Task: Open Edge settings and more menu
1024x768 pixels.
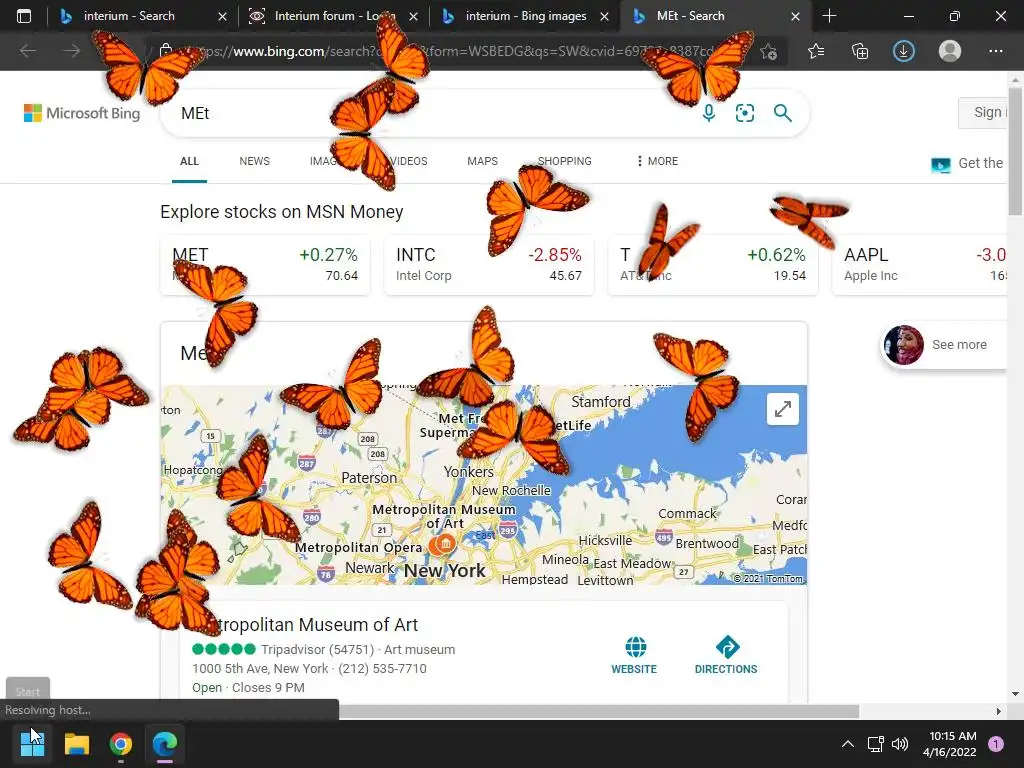Action: coord(995,51)
